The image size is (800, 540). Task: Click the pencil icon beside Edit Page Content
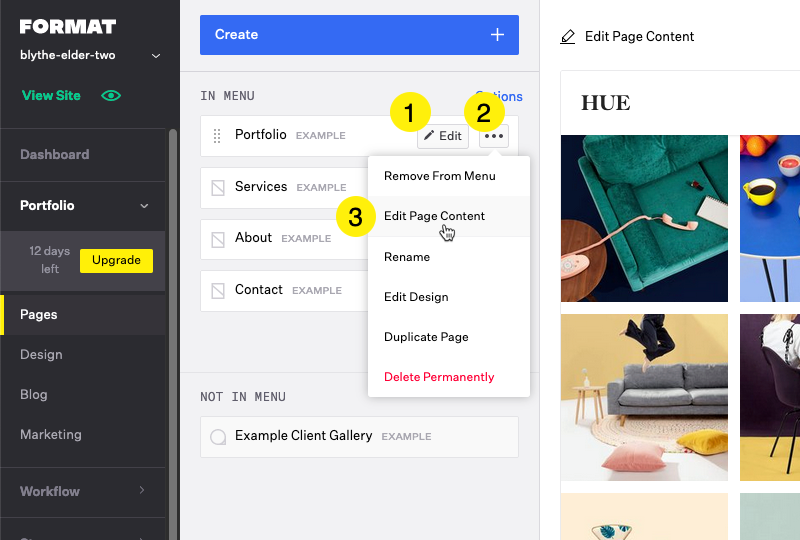pyautogui.click(x=568, y=37)
